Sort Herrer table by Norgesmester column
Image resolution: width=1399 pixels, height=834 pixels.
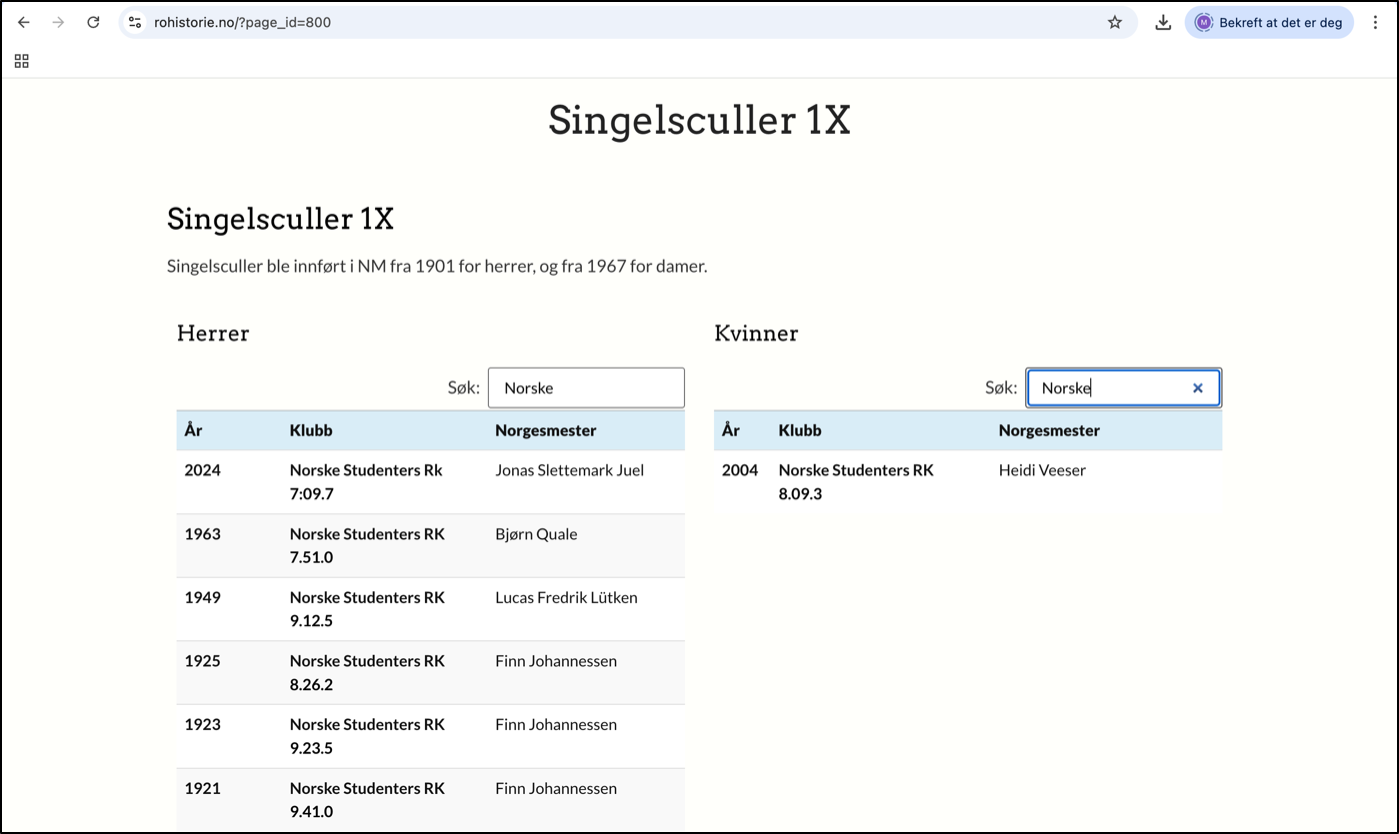(x=545, y=430)
